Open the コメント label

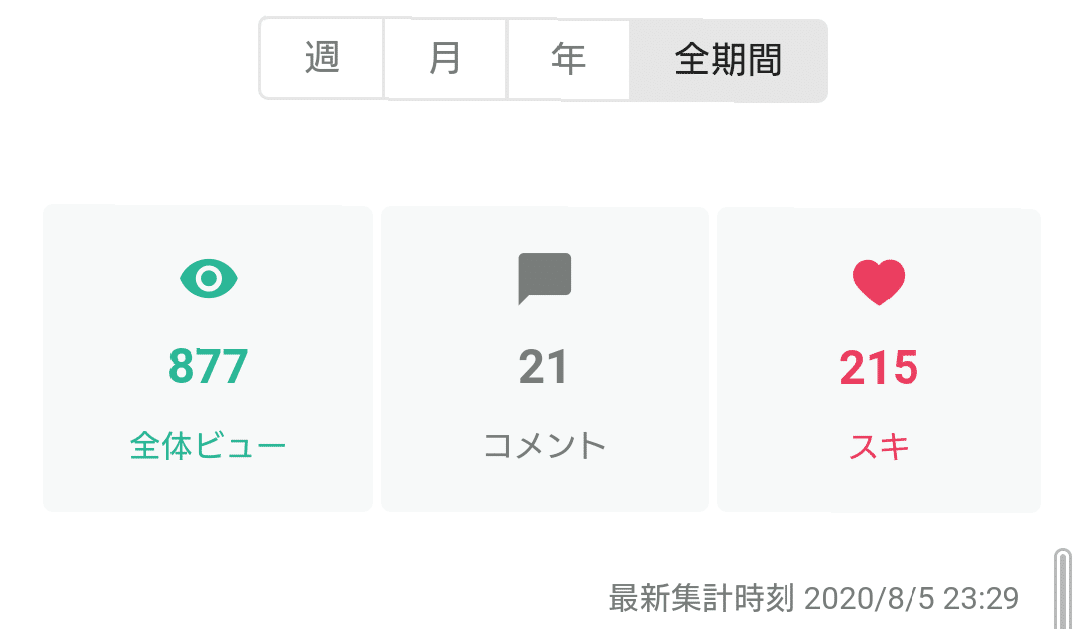(x=544, y=446)
